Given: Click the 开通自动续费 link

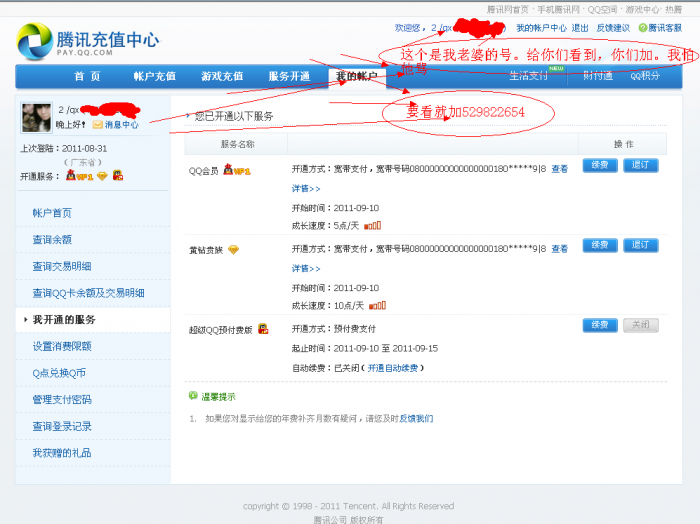Looking at the screenshot, I should click(393, 368).
